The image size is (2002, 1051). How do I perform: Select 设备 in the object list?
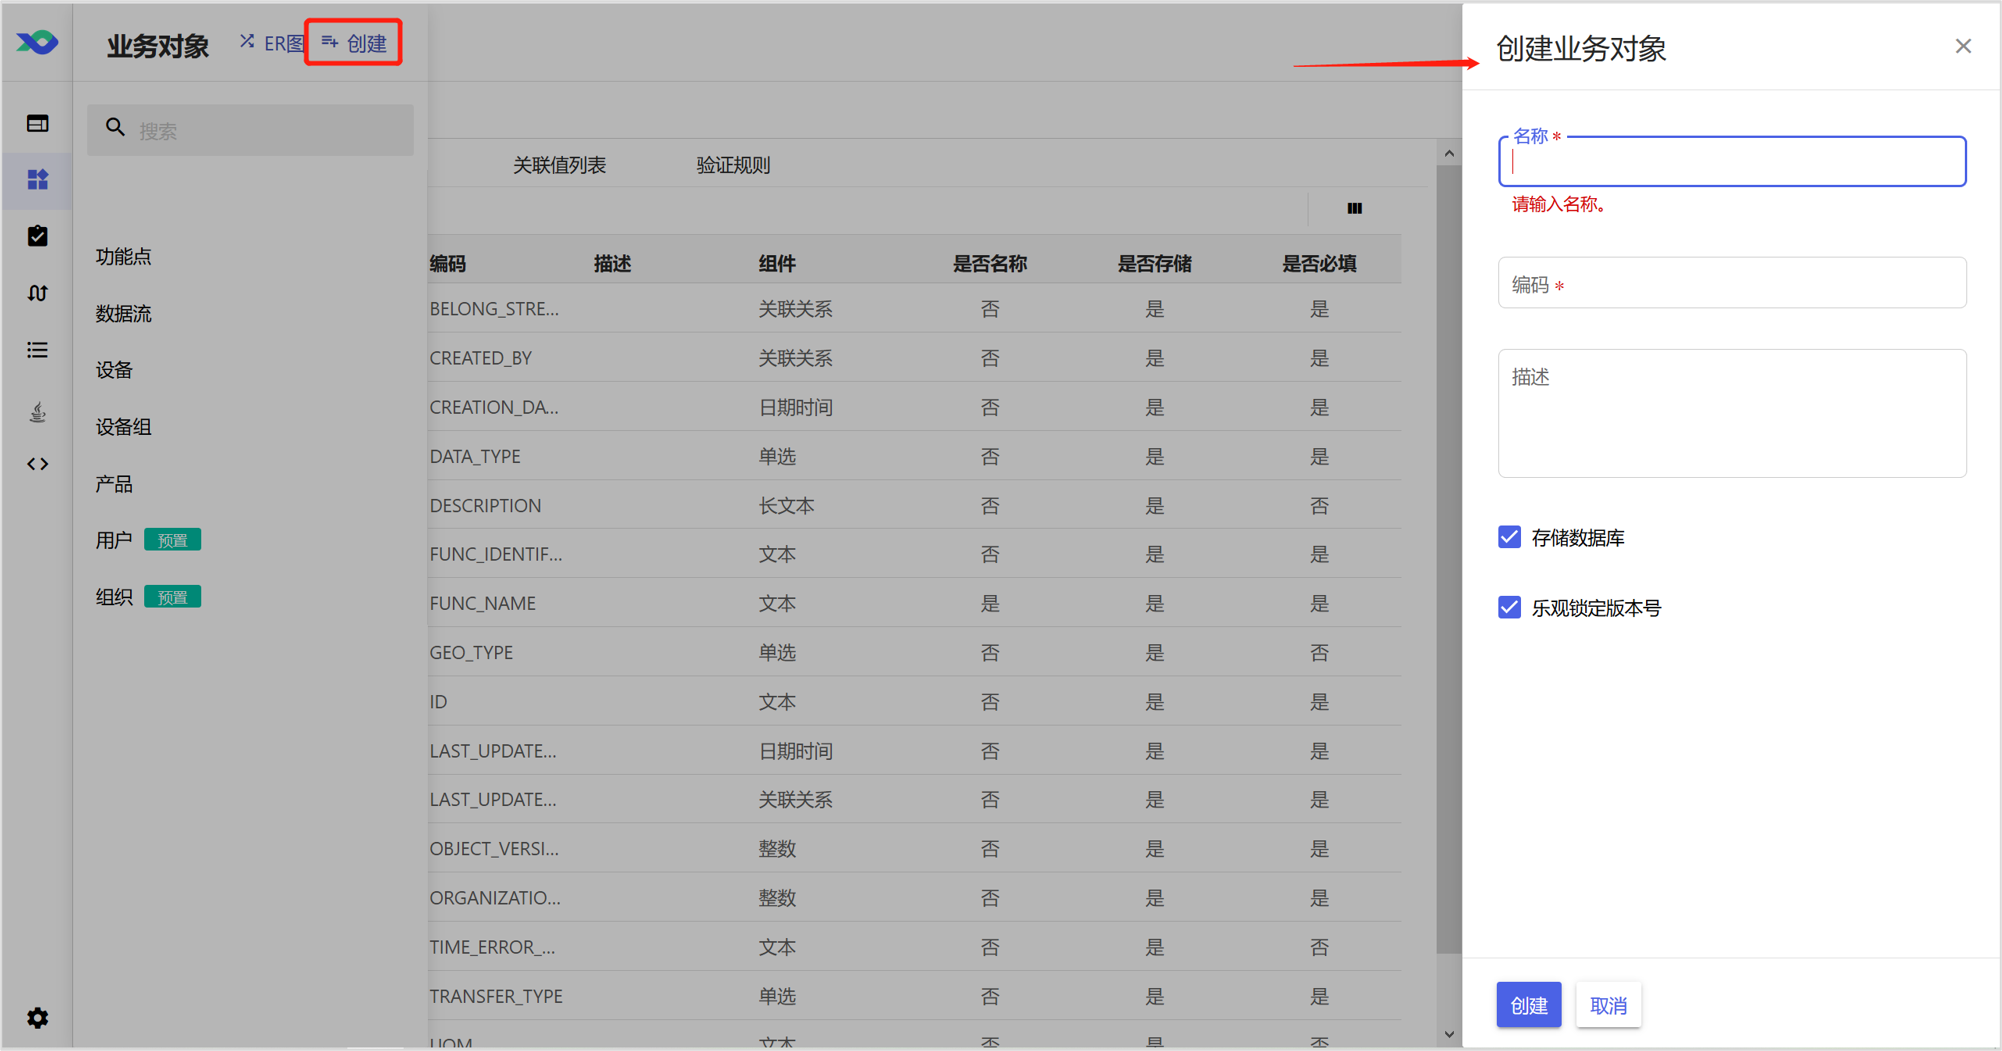coord(114,370)
